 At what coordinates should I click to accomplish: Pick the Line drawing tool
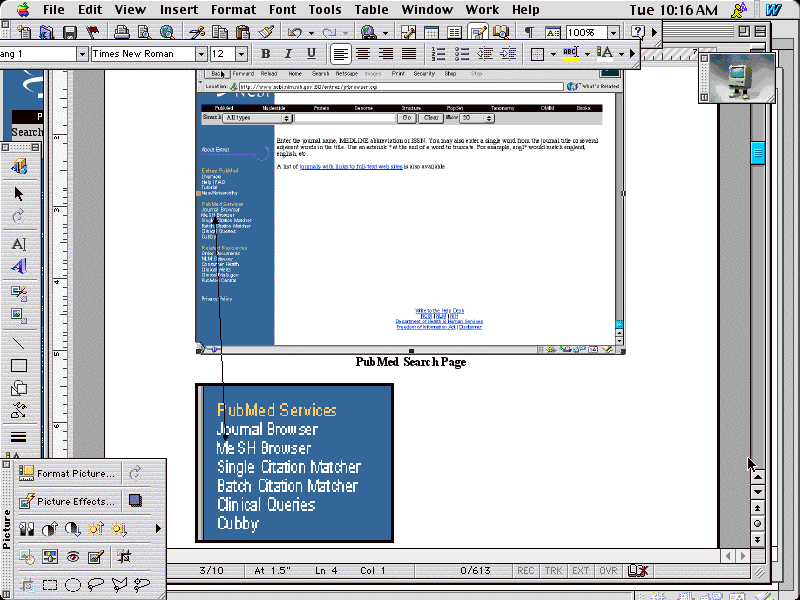(x=19, y=343)
